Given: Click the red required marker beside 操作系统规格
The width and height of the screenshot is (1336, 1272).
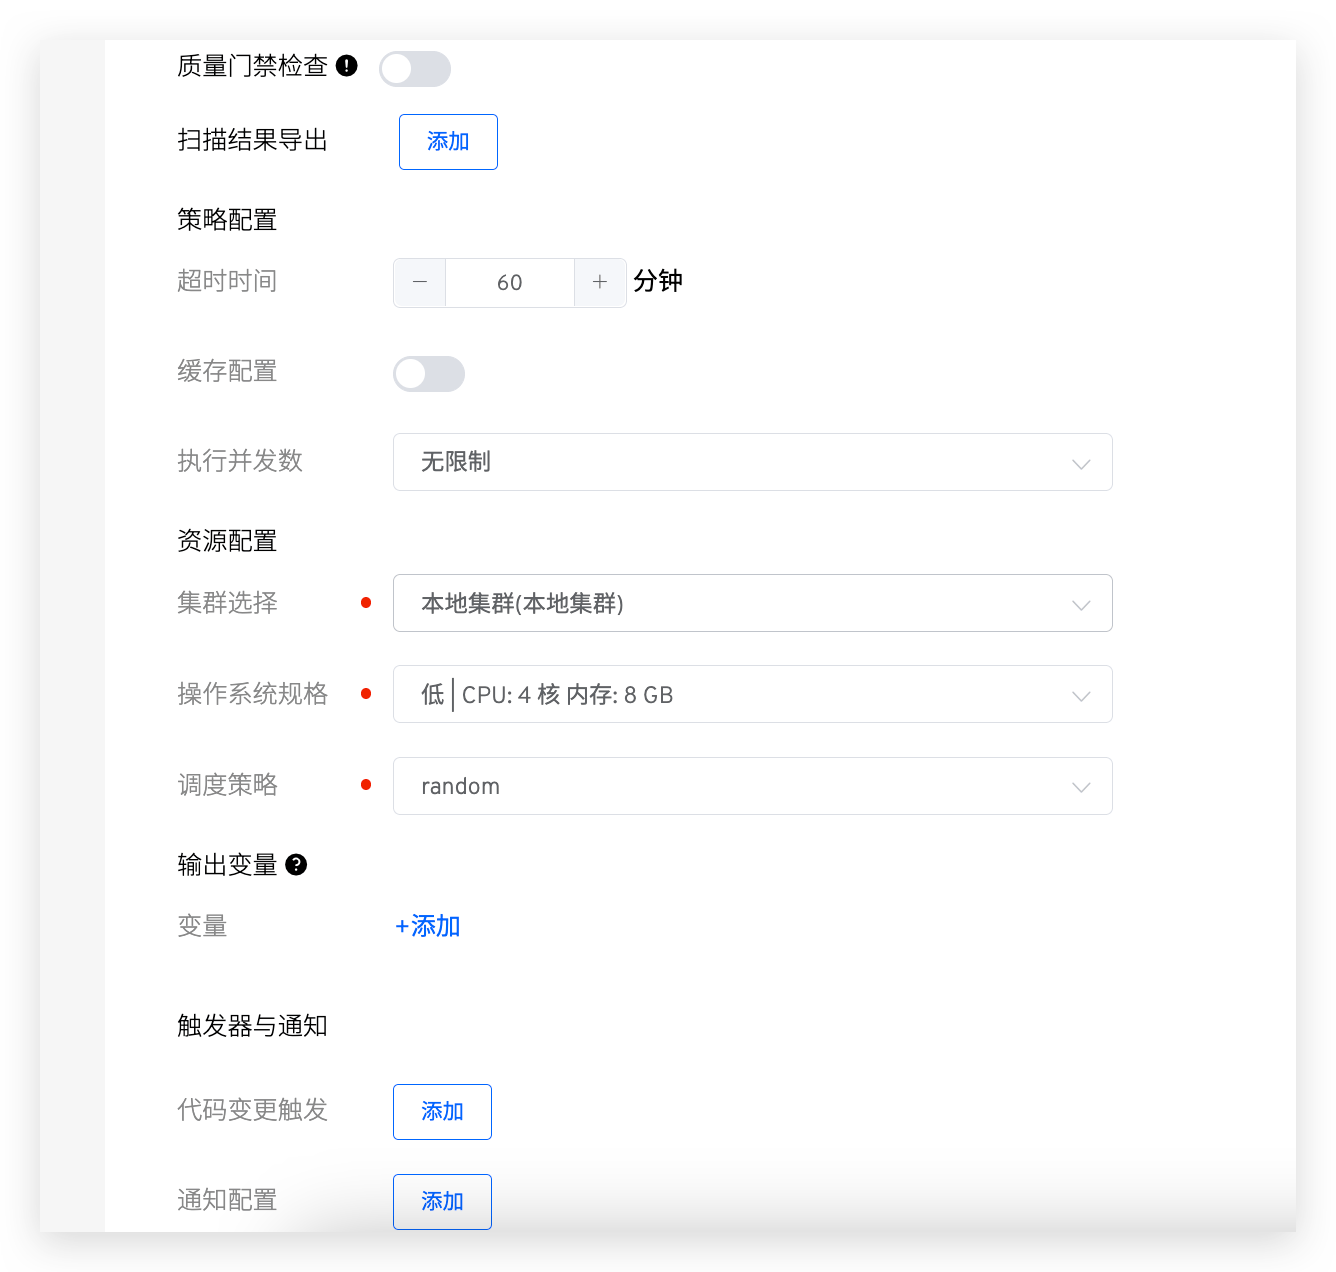Looking at the screenshot, I should point(367,693).
